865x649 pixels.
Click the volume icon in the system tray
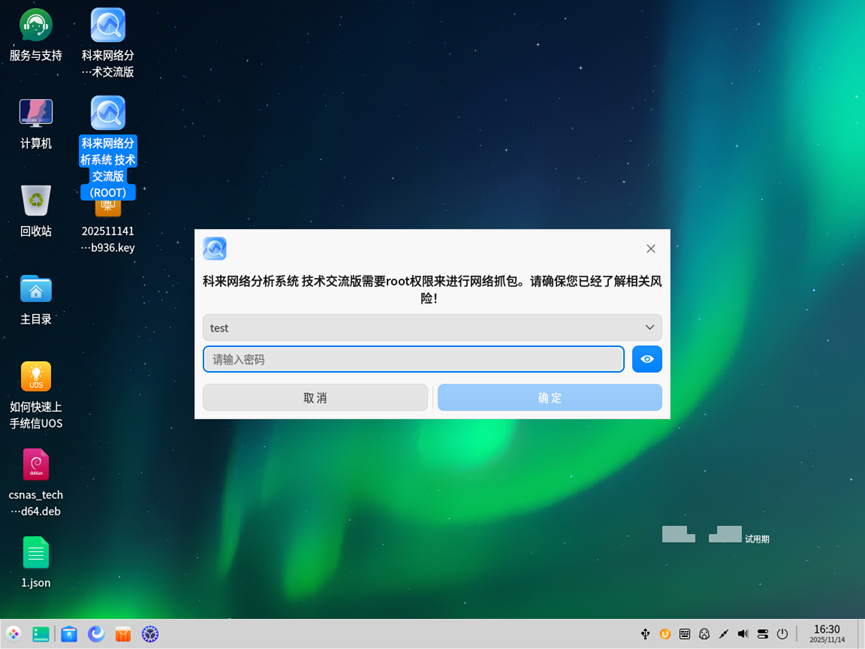point(742,633)
